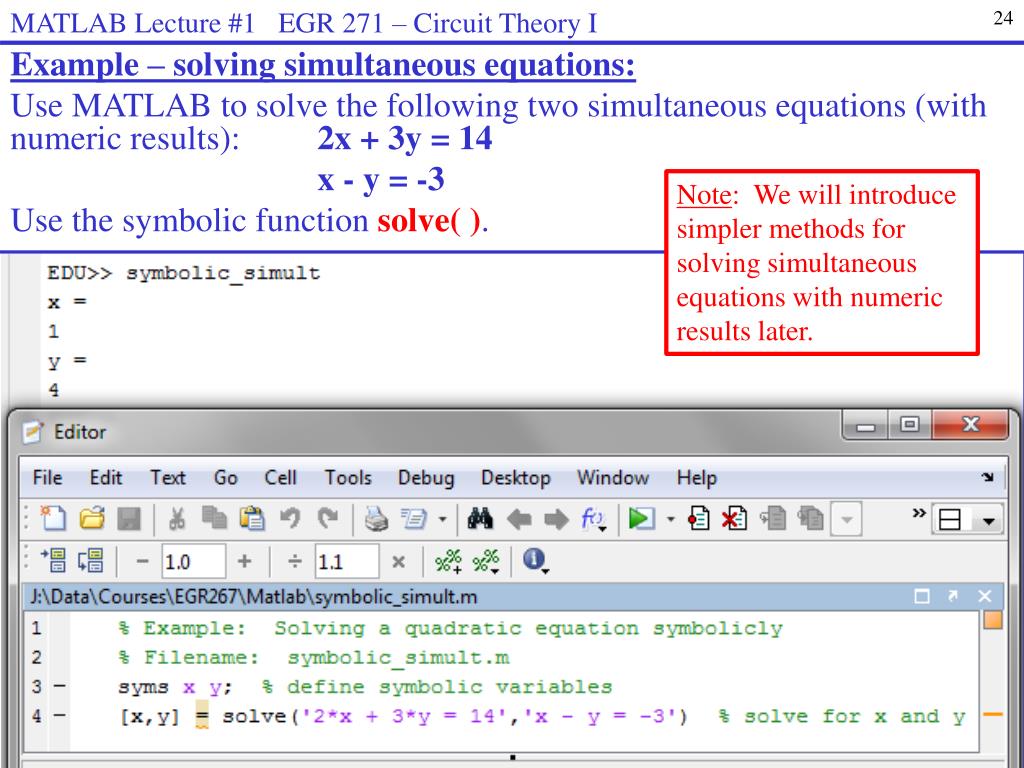Image resolution: width=1024 pixels, height=768 pixels.
Task: Click the comment text on line 1
Action: pos(450,628)
